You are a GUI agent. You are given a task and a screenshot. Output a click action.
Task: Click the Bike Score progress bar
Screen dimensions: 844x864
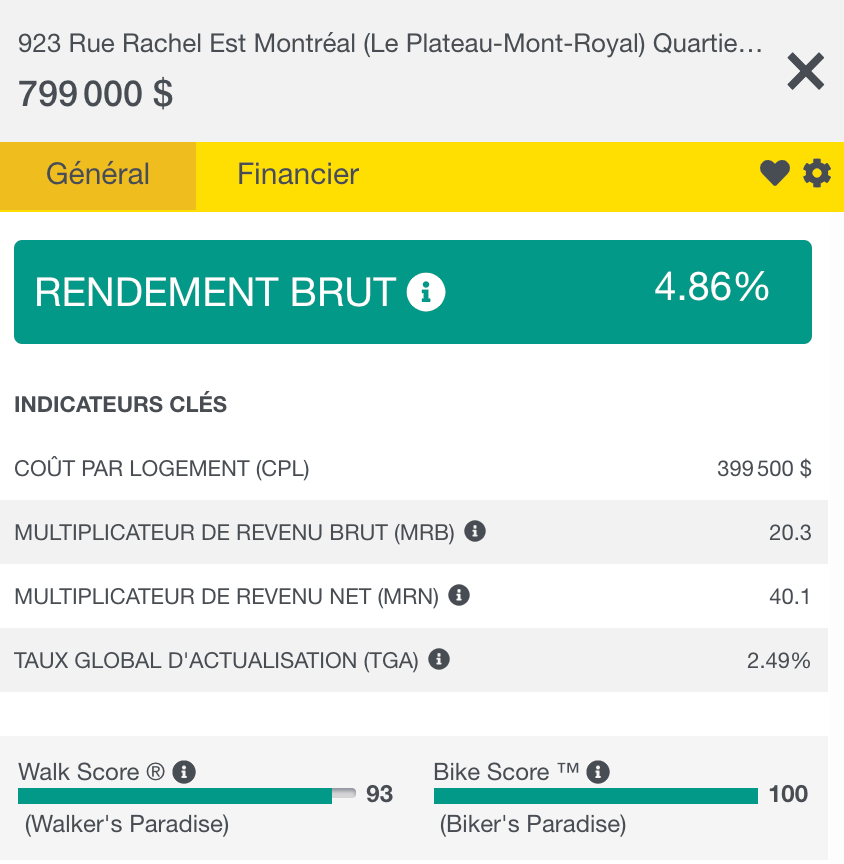point(596,796)
